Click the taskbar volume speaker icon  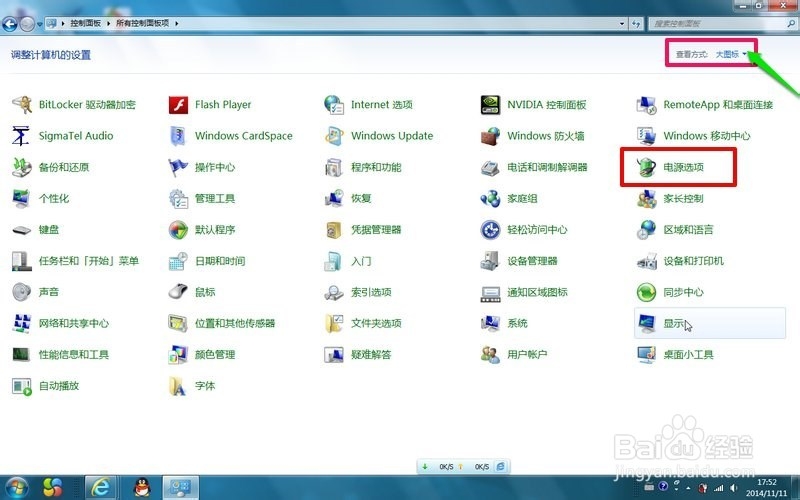point(733,487)
